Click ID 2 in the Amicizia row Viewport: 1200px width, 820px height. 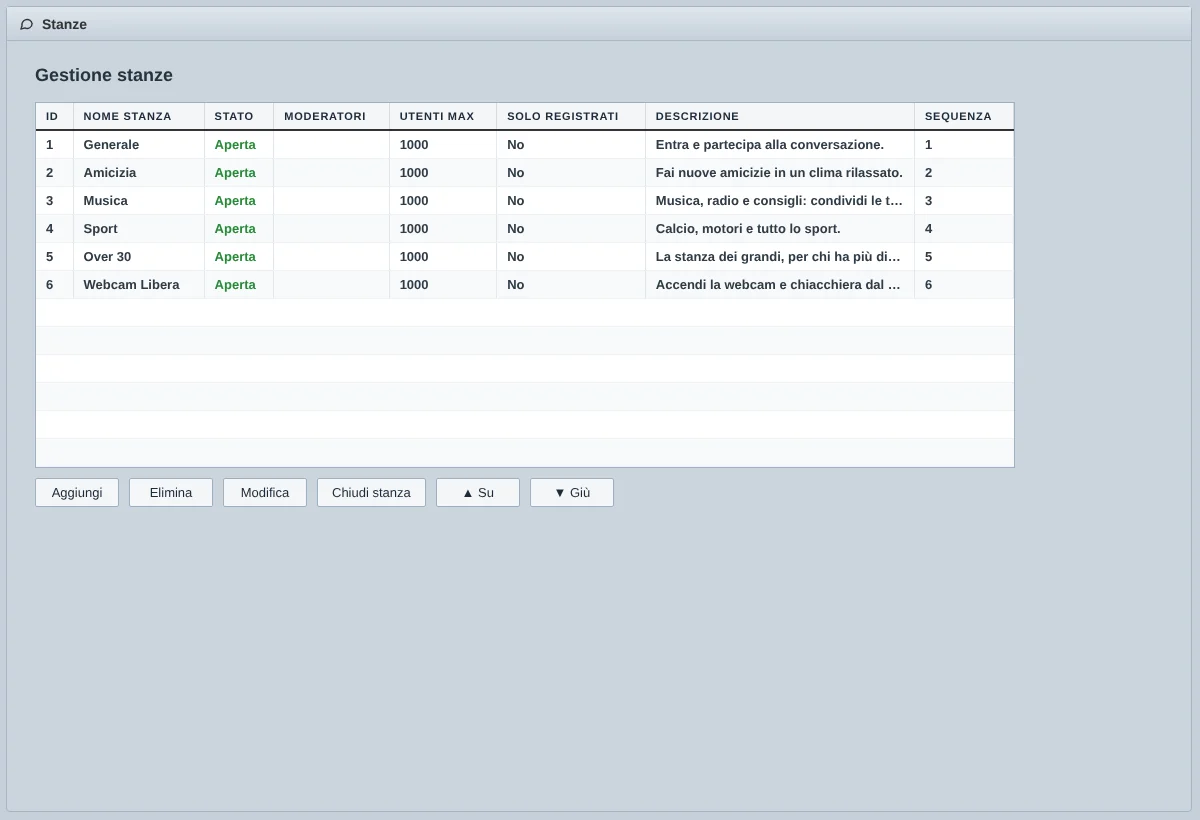tap(50, 173)
